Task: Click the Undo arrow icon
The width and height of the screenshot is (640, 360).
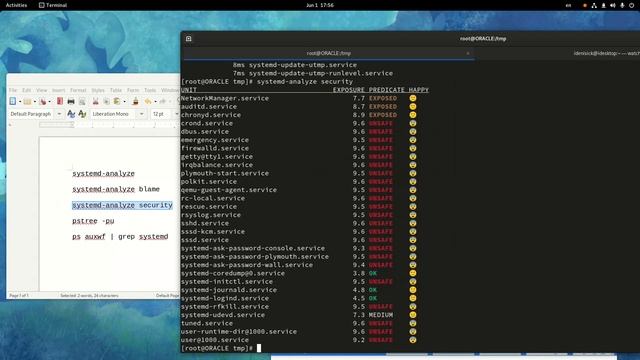Action: coord(148,101)
